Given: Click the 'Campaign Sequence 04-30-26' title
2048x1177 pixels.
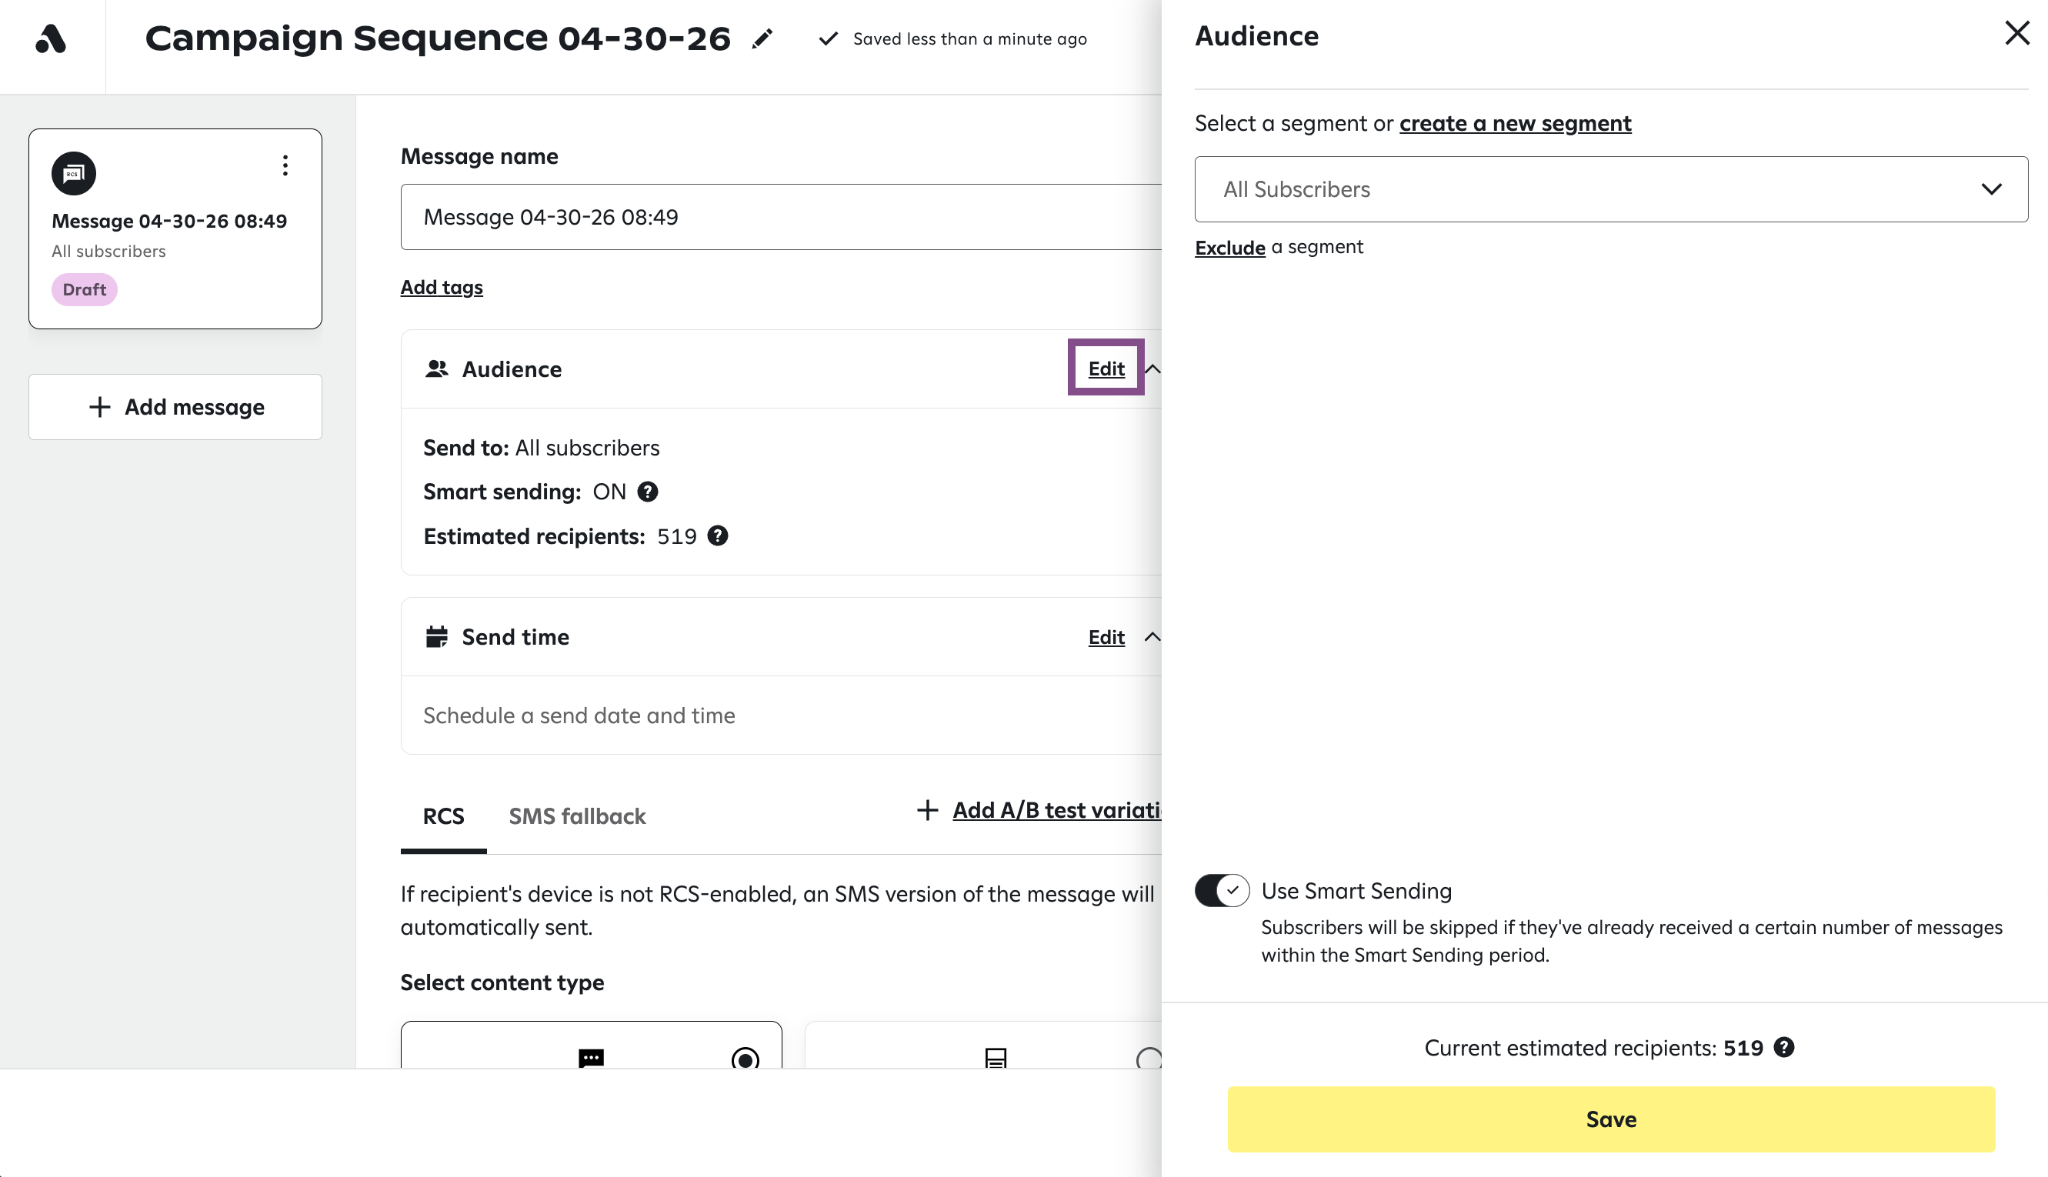Looking at the screenshot, I should click(438, 38).
